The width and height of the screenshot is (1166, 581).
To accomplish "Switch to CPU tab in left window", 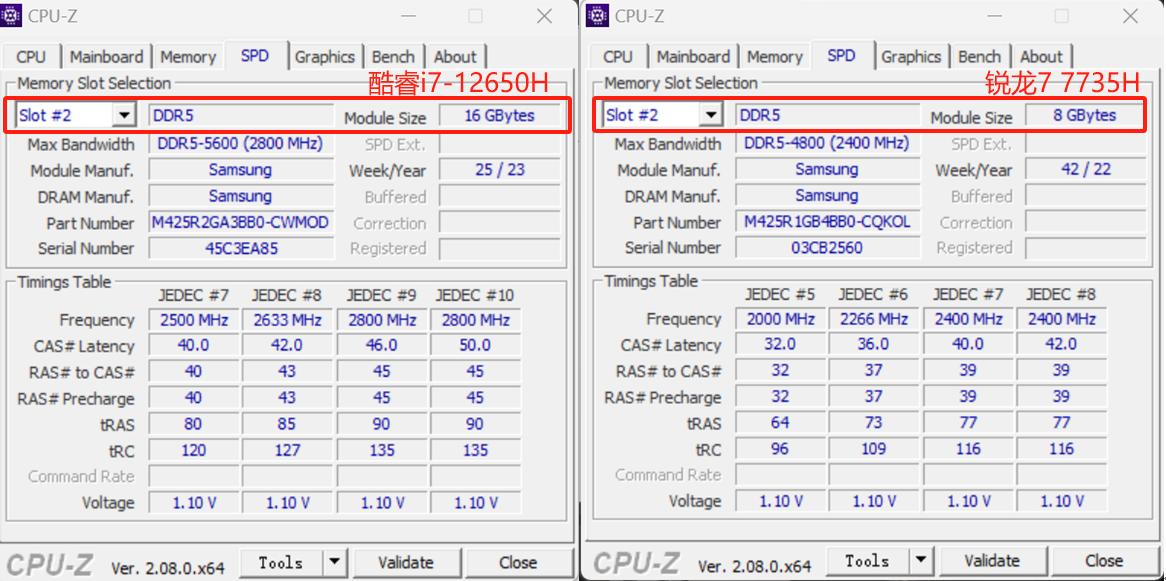I will pyautogui.click(x=30, y=57).
